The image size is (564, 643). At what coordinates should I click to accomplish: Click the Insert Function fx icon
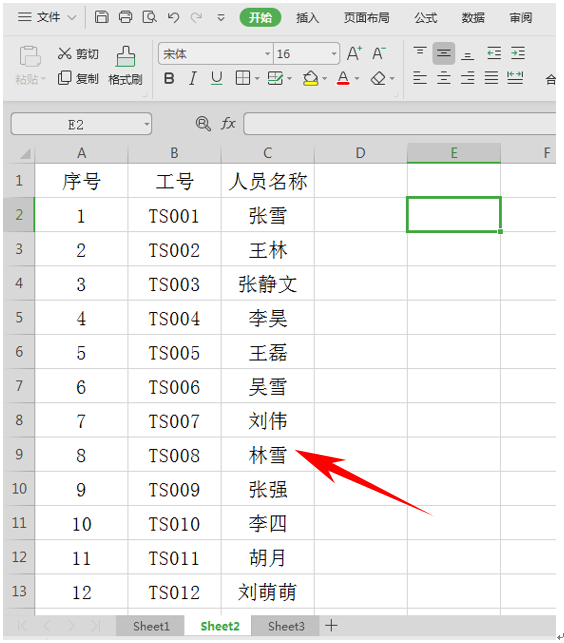point(228,123)
